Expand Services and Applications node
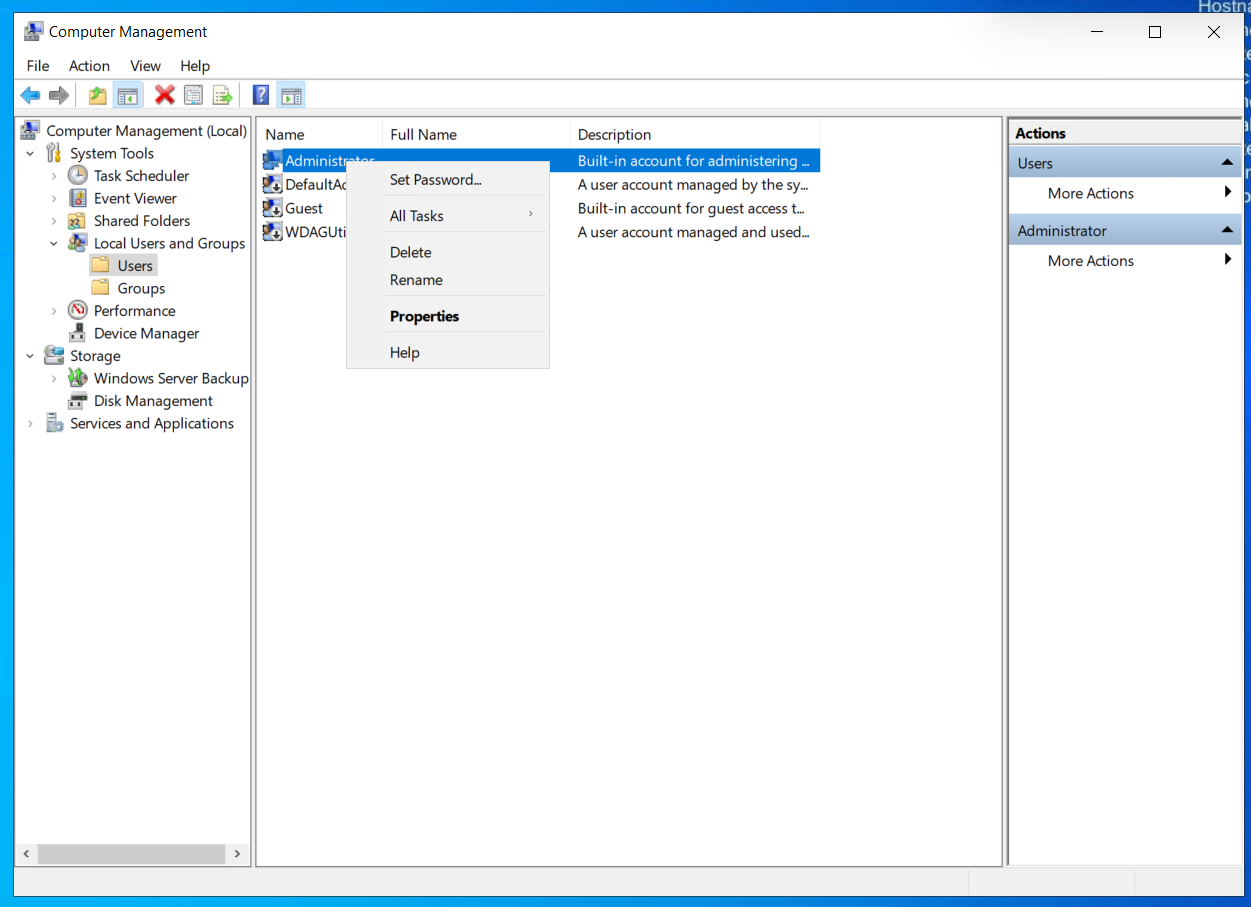1251x907 pixels. pos(30,424)
